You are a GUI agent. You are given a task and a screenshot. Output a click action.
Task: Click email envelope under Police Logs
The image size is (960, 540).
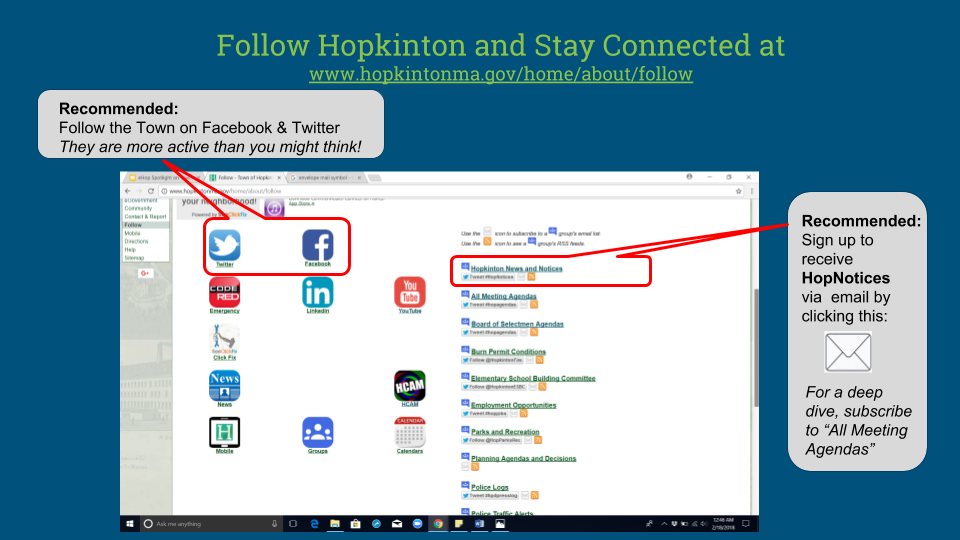point(525,495)
